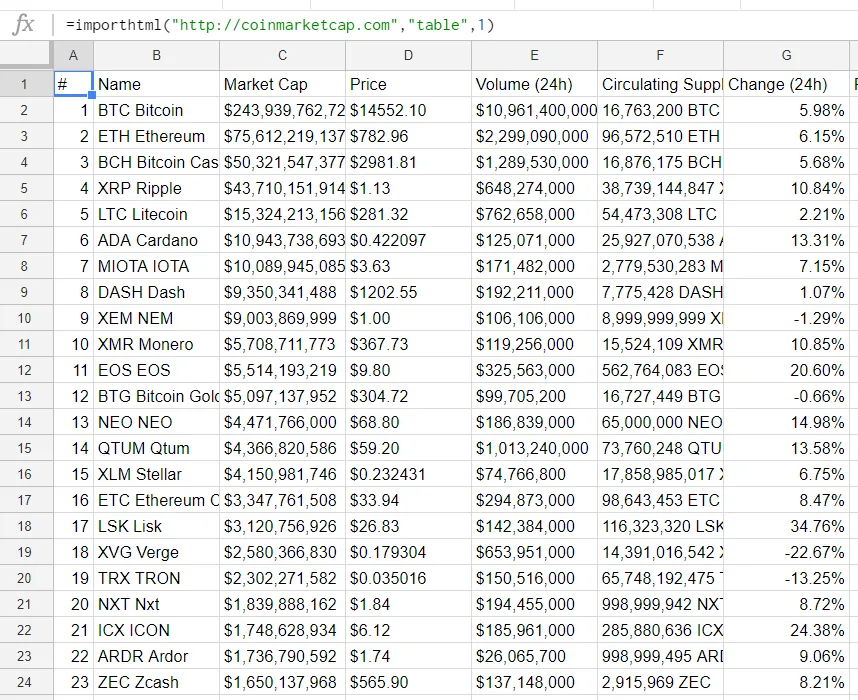Click the supply cell '65,000,000 NEO'
This screenshot has height=700, width=858.
click(x=660, y=423)
